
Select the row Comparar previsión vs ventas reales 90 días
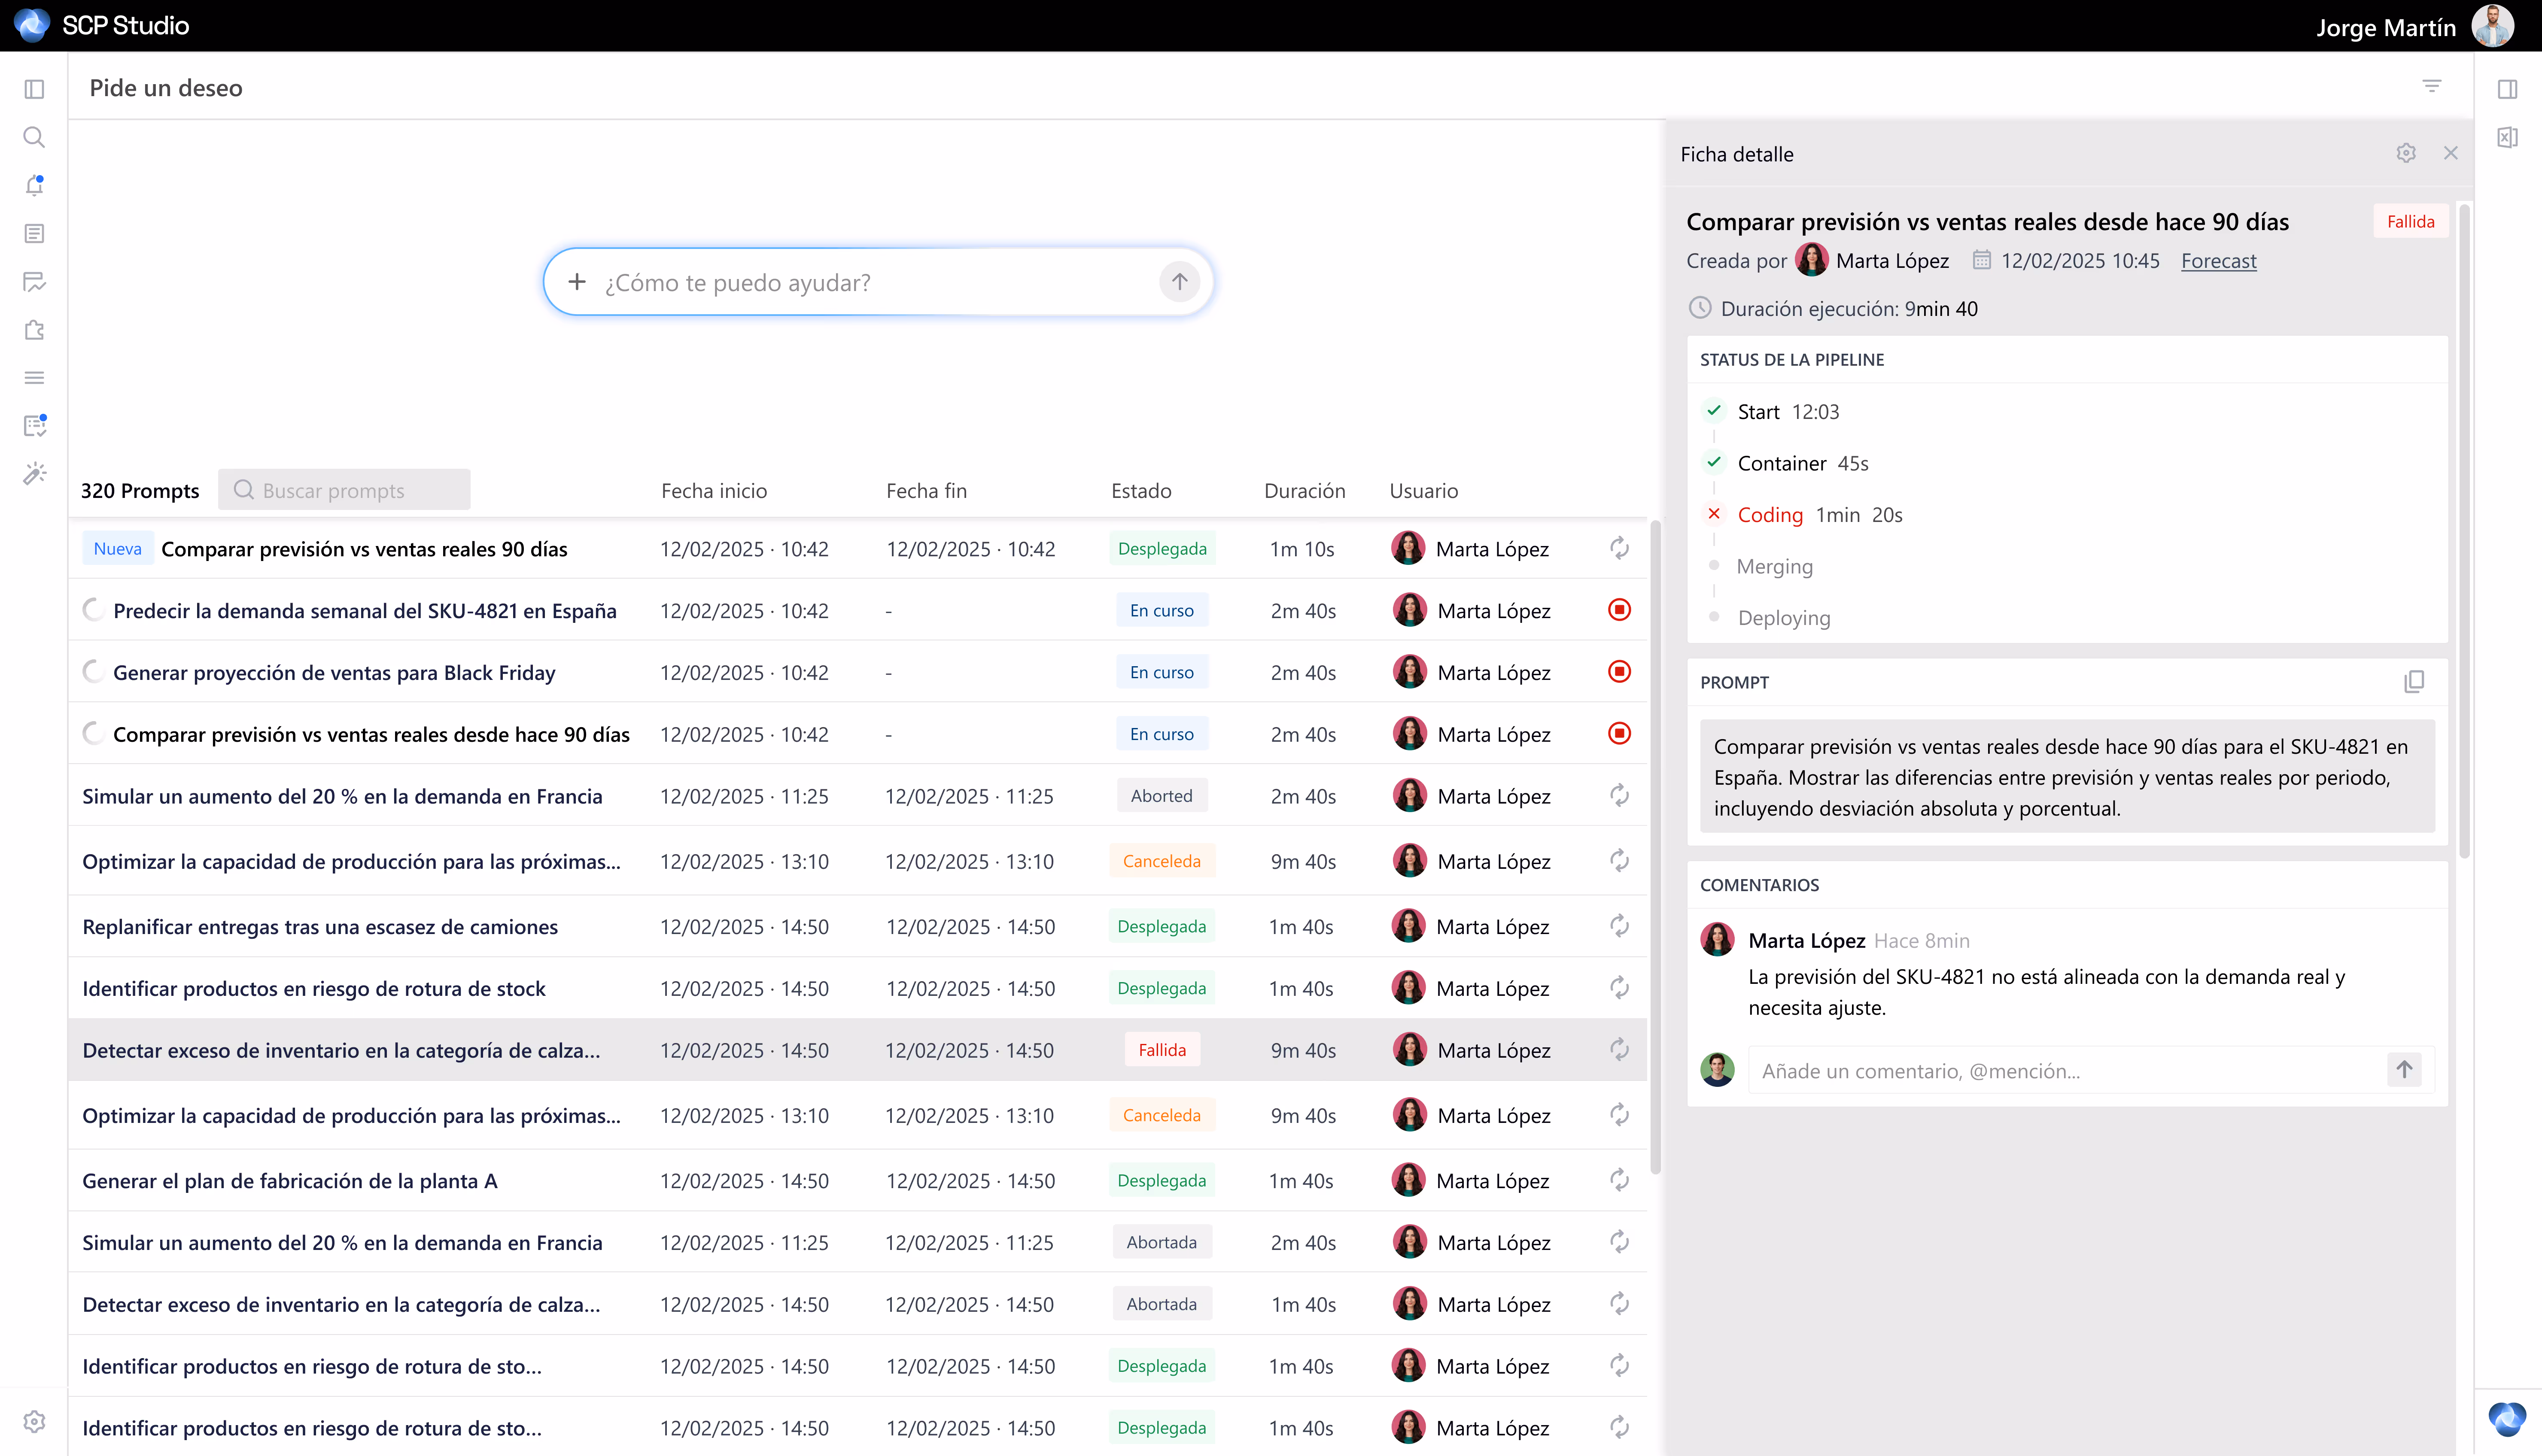[x=364, y=548]
